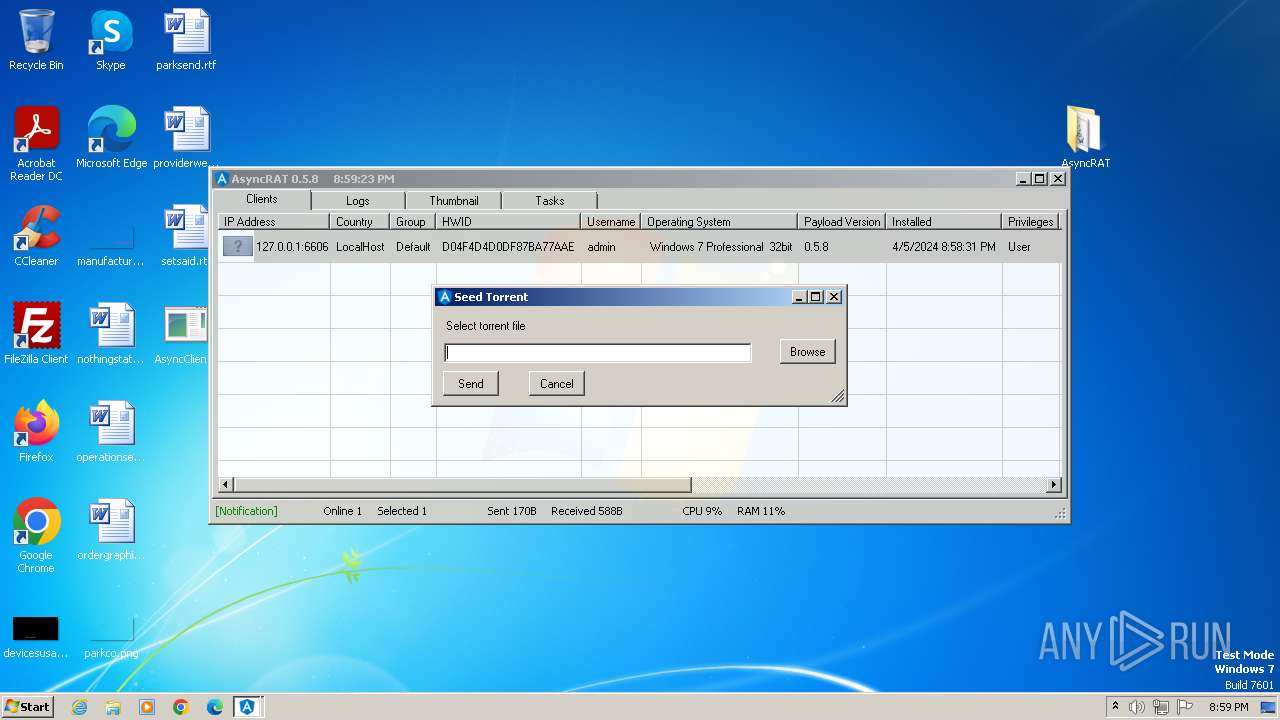The height and width of the screenshot is (720, 1280).
Task: Select client 127.0.0.1:6606 row
Action: pos(638,247)
